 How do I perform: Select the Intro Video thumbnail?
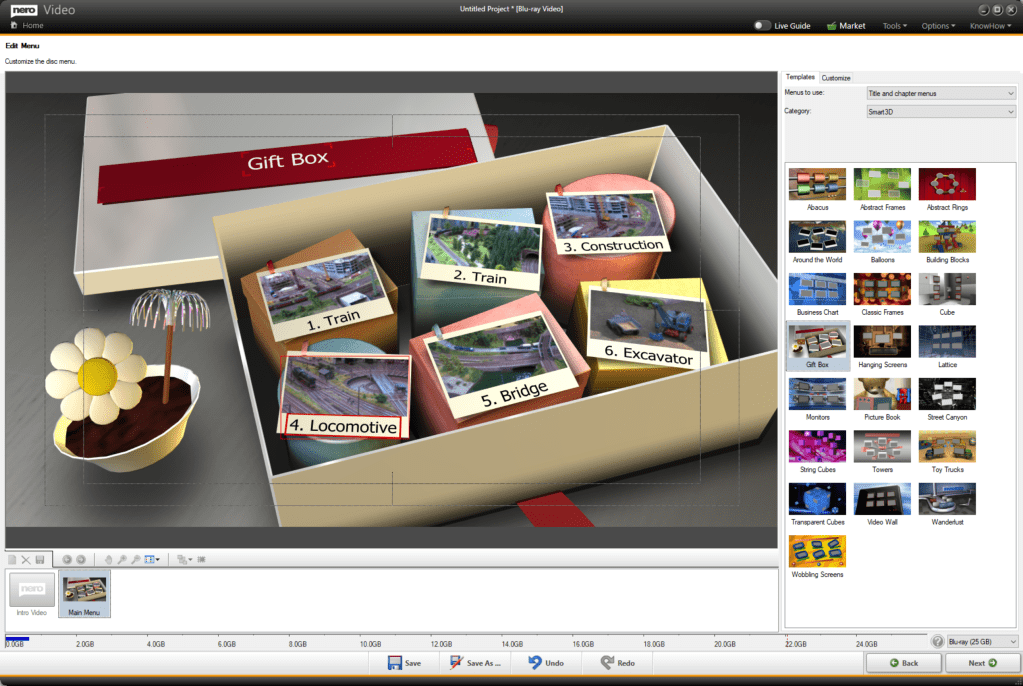tap(31, 593)
